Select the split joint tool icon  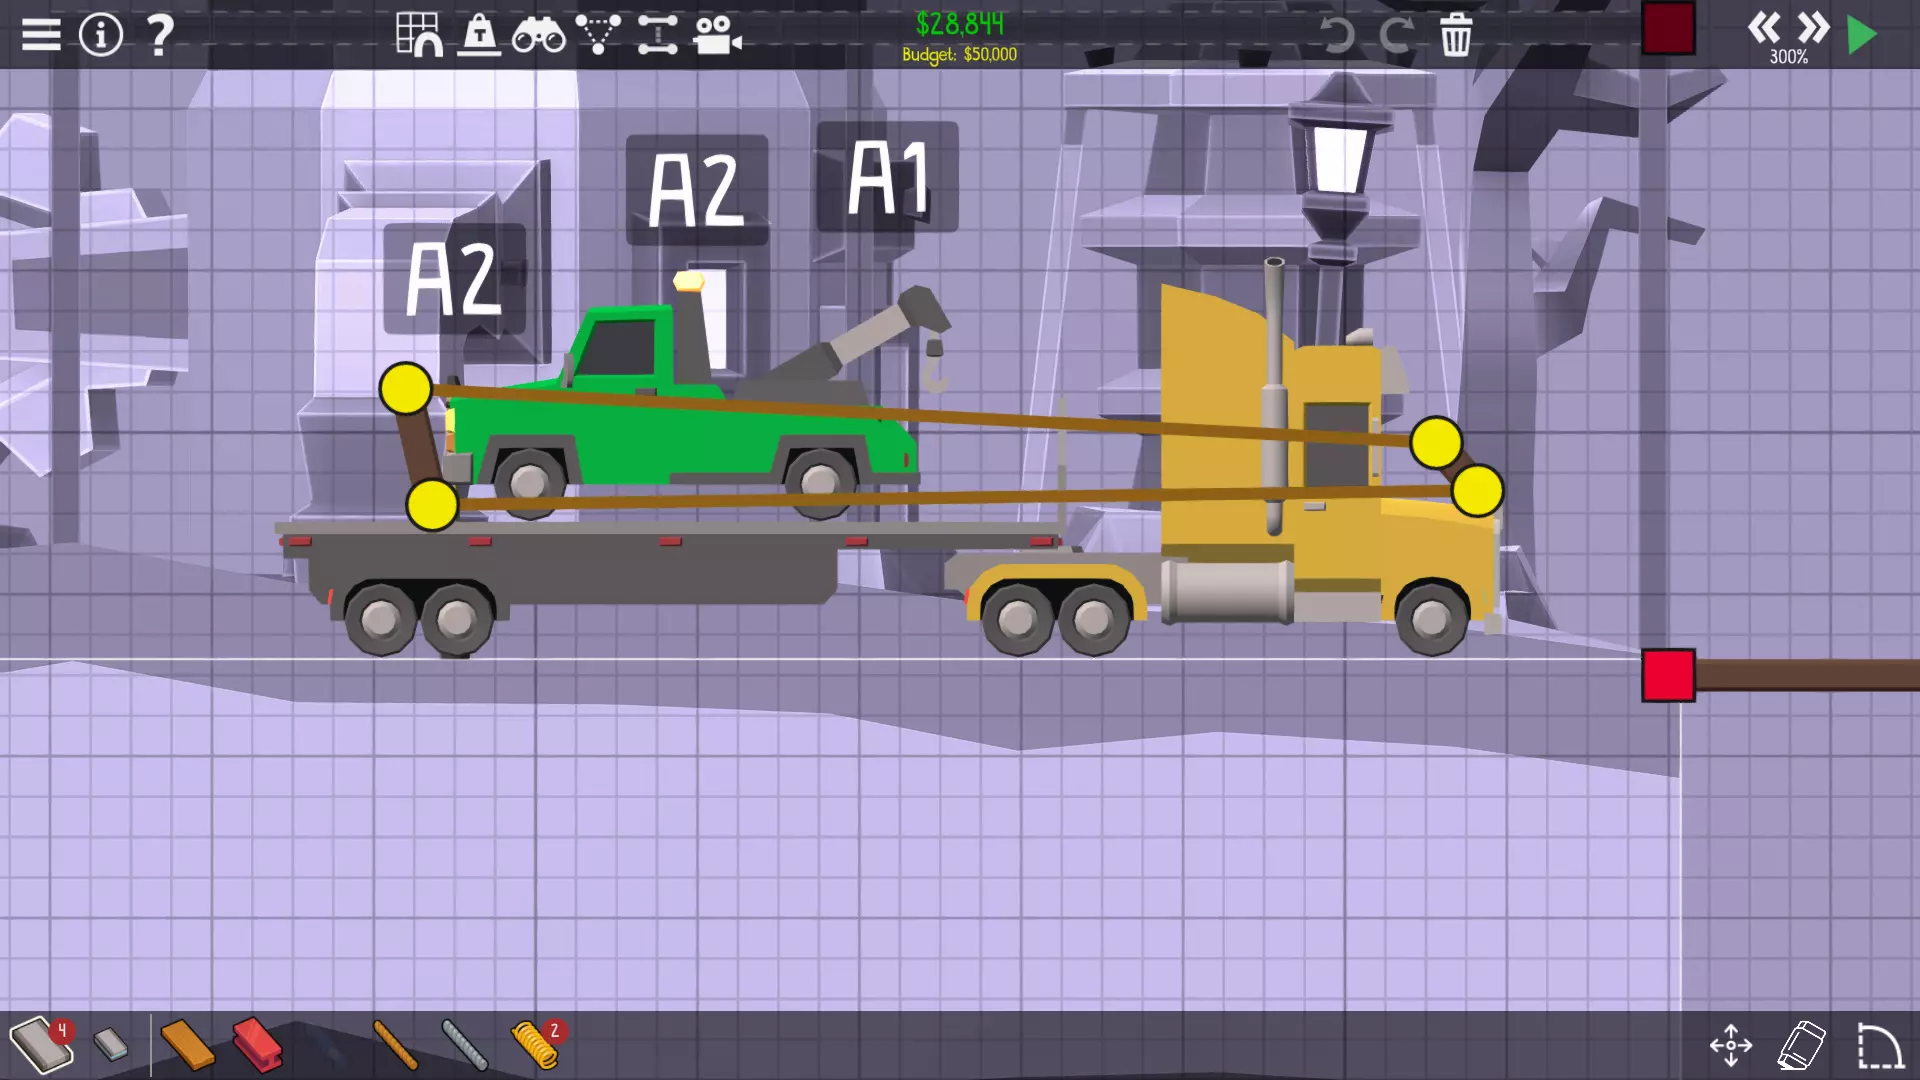tap(657, 35)
